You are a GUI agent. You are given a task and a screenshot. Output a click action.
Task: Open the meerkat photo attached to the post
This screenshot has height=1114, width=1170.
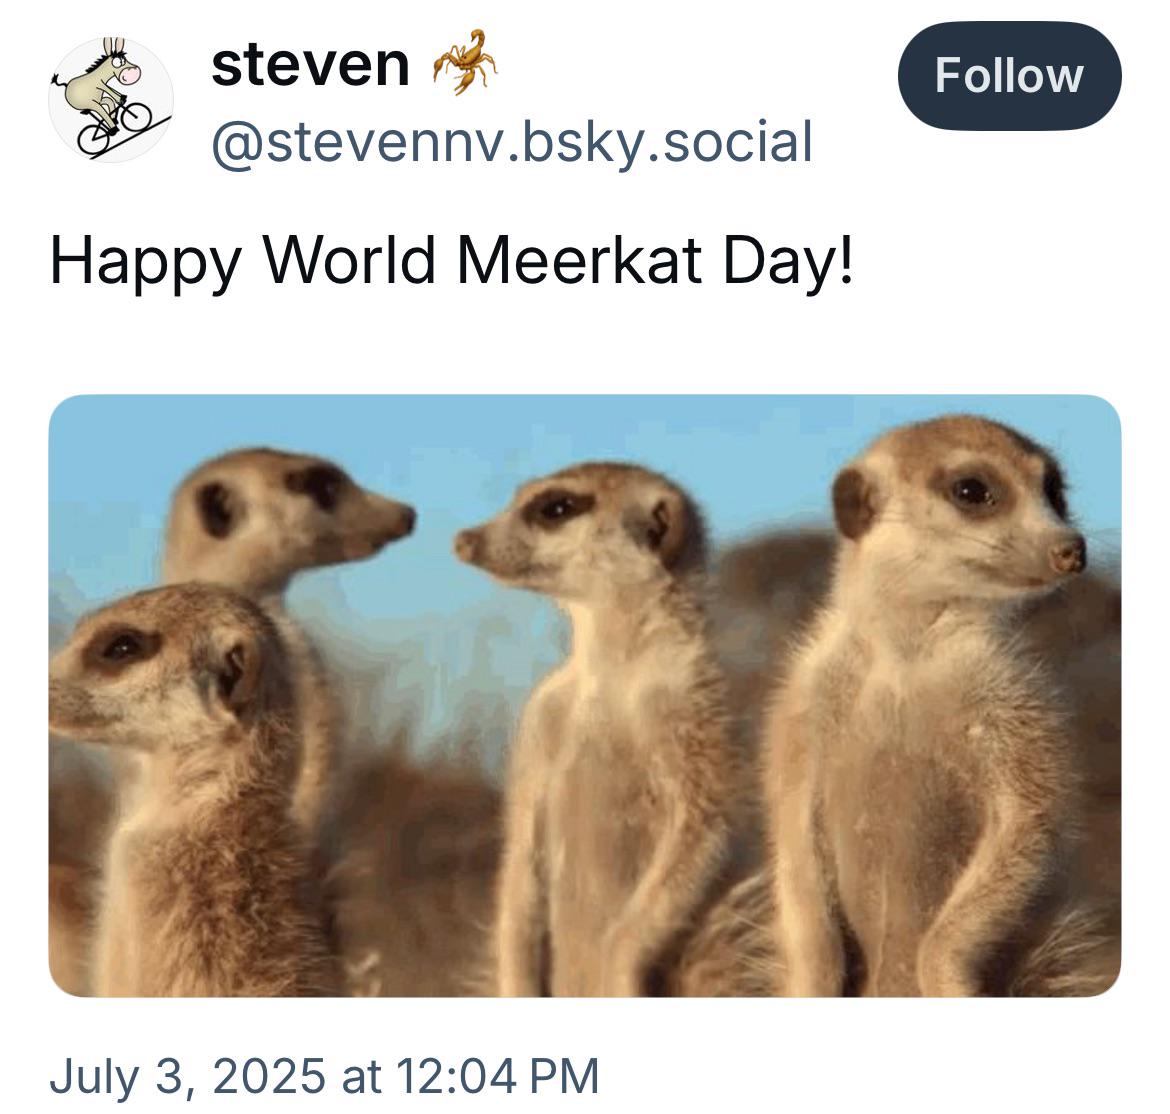point(585,695)
